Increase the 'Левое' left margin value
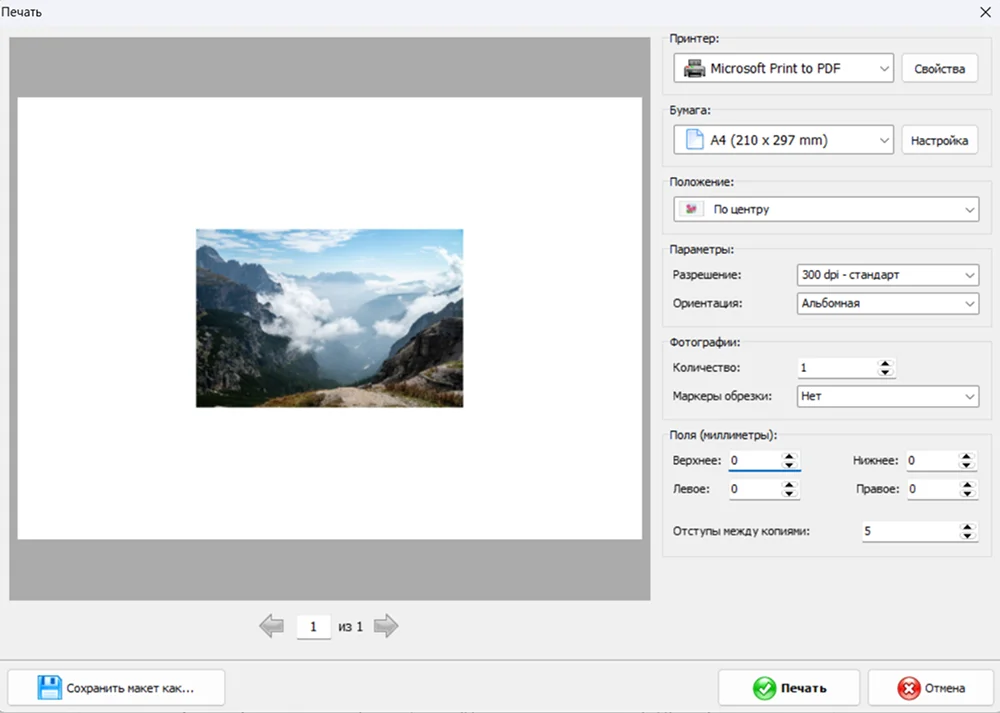Viewport: 1000px width, 713px height. [789, 485]
